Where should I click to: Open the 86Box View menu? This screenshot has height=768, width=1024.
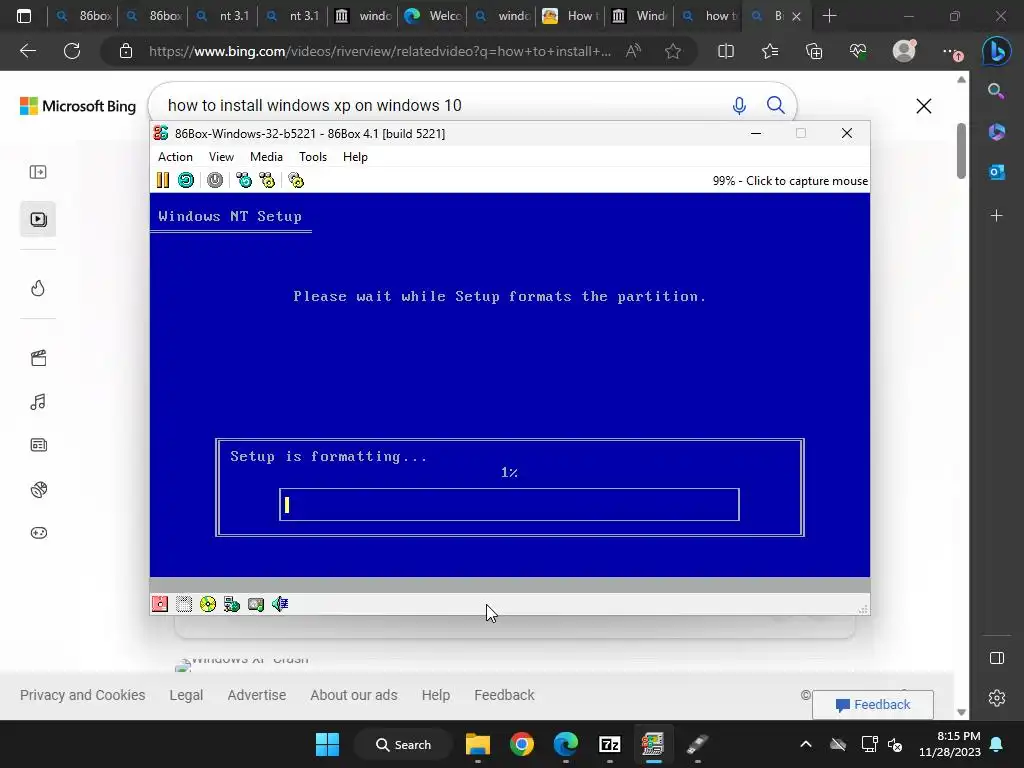[x=221, y=157]
